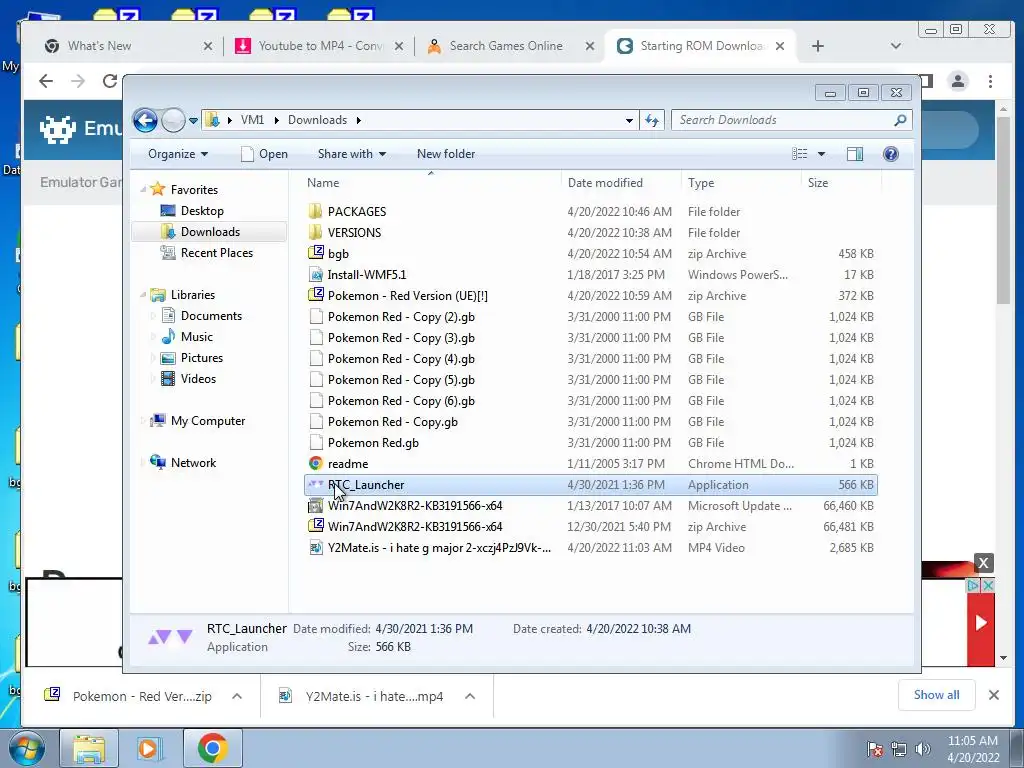Expand My Computer in navigation pane
The width and height of the screenshot is (1024, 768).
(x=144, y=421)
